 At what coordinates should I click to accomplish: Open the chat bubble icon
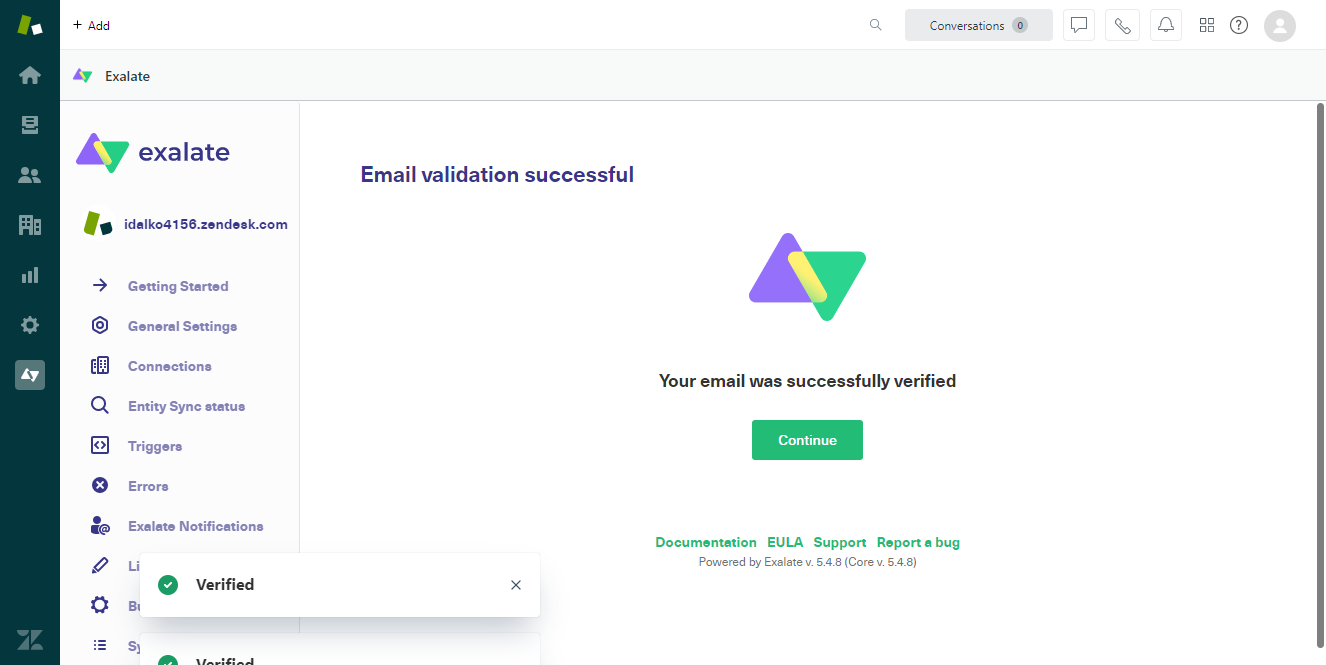[1078, 25]
